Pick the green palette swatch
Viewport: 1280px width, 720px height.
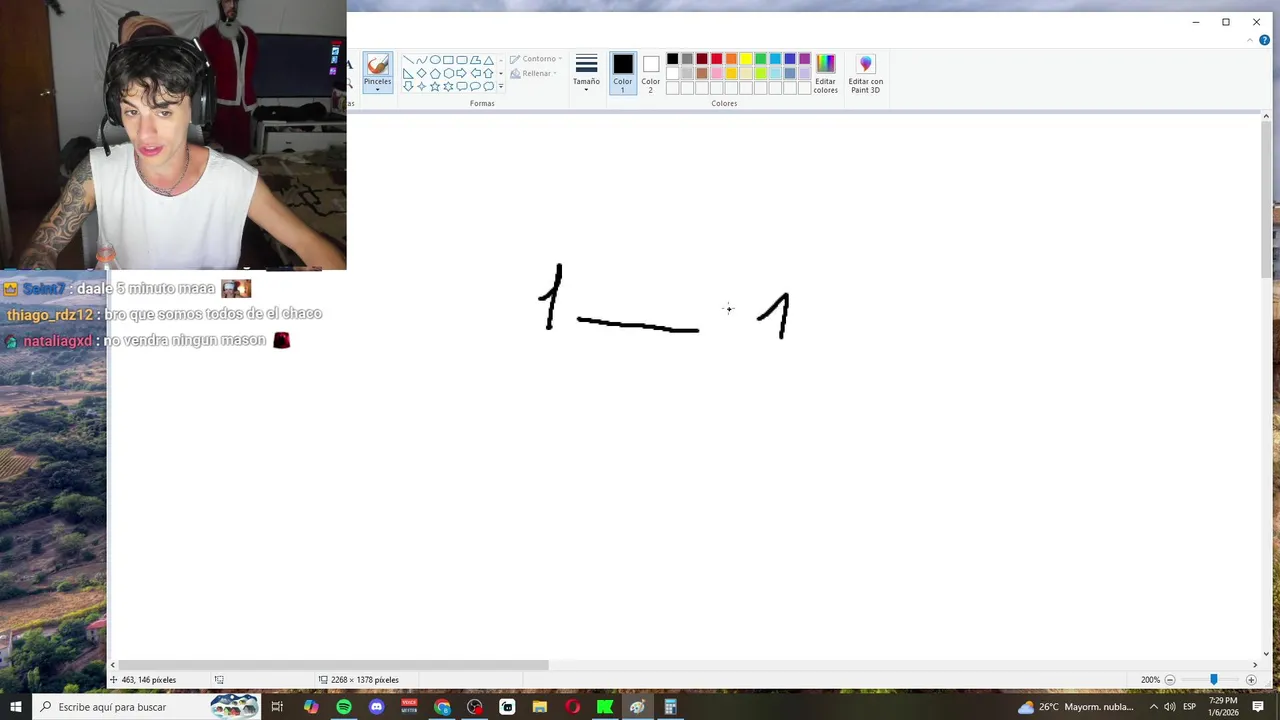tap(761, 59)
